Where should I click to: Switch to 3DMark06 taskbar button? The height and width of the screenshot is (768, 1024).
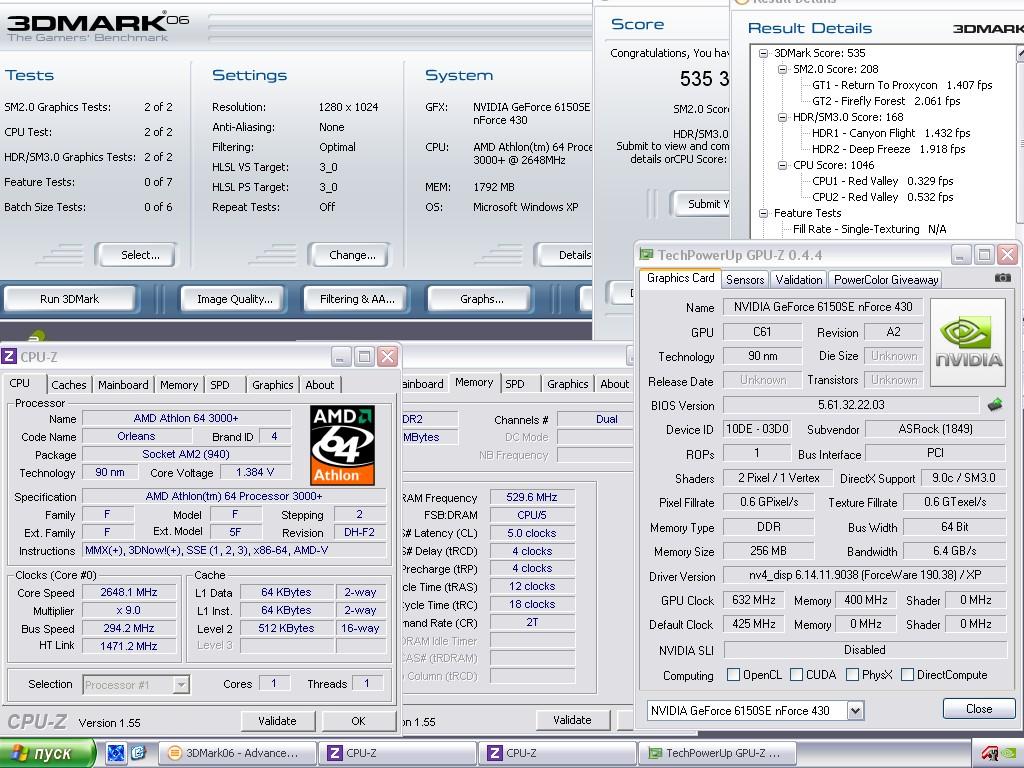(x=238, y=753)
